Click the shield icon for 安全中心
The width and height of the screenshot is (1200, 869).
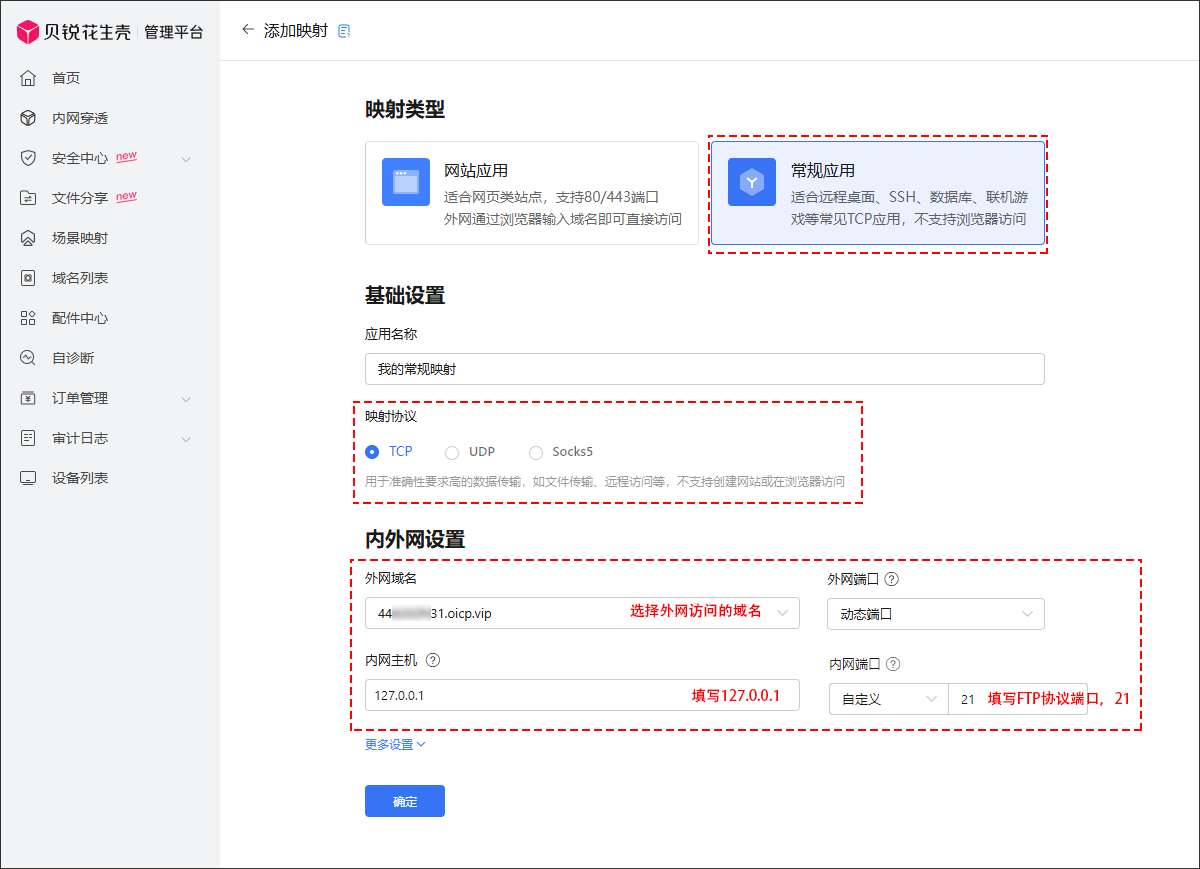(28, 158)
